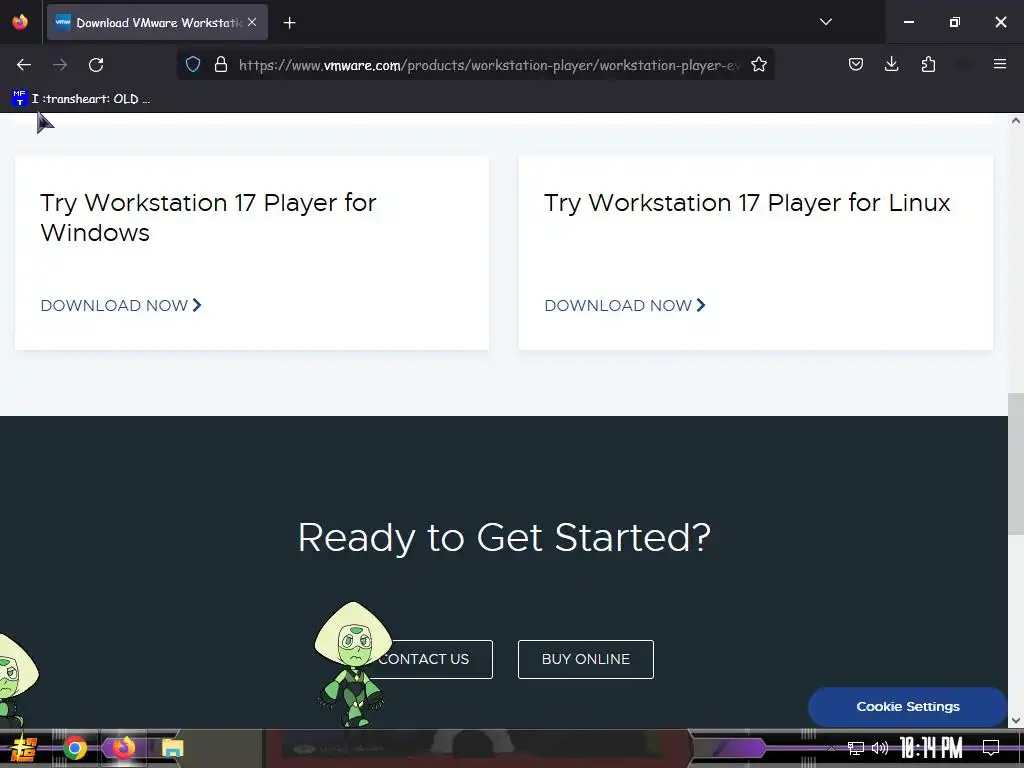This screenshot has width=1024, height=768.
Task: View site security padlock details
Action: 221,65
